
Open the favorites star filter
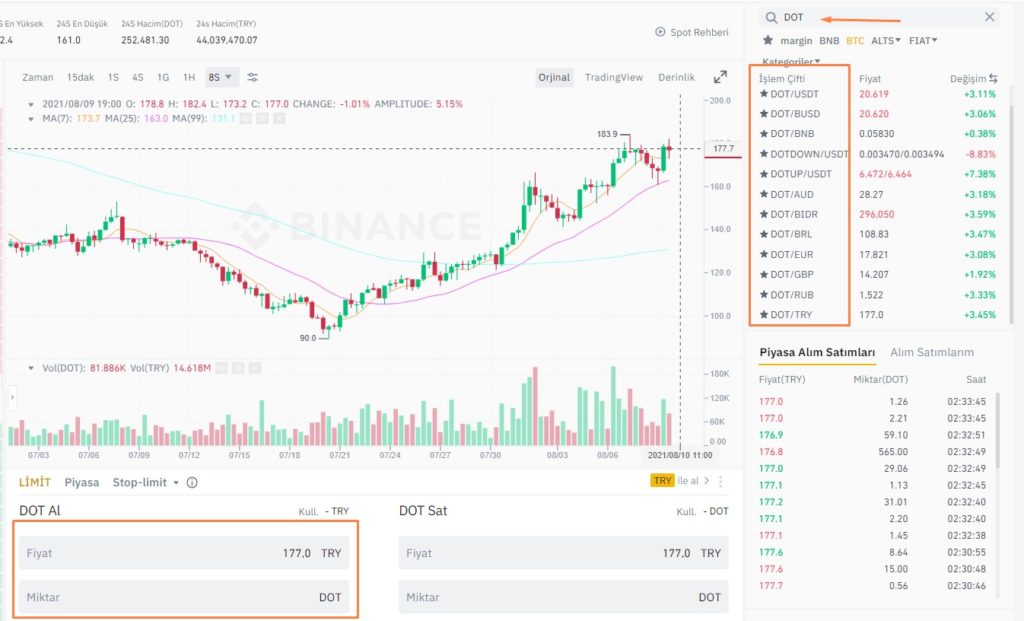(768, 40)
